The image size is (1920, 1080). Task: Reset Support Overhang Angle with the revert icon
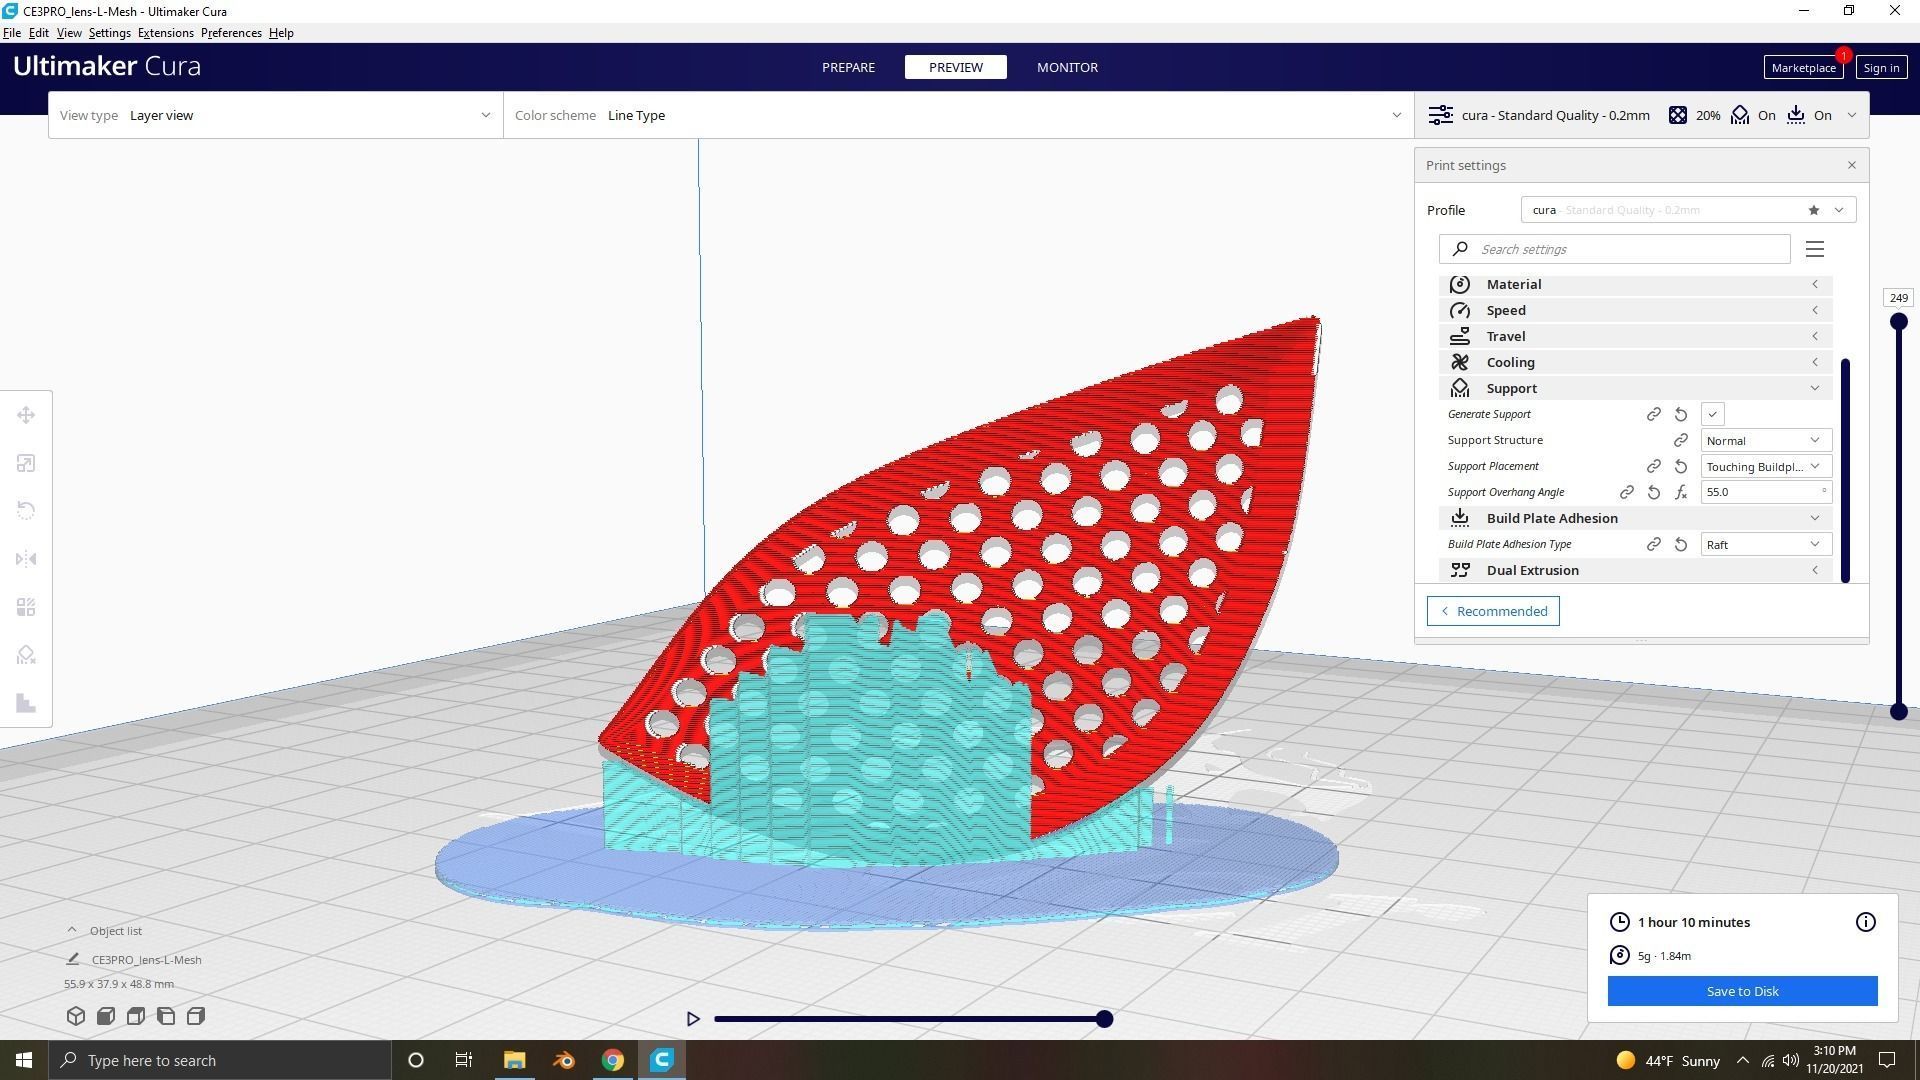pos(1654,492)
